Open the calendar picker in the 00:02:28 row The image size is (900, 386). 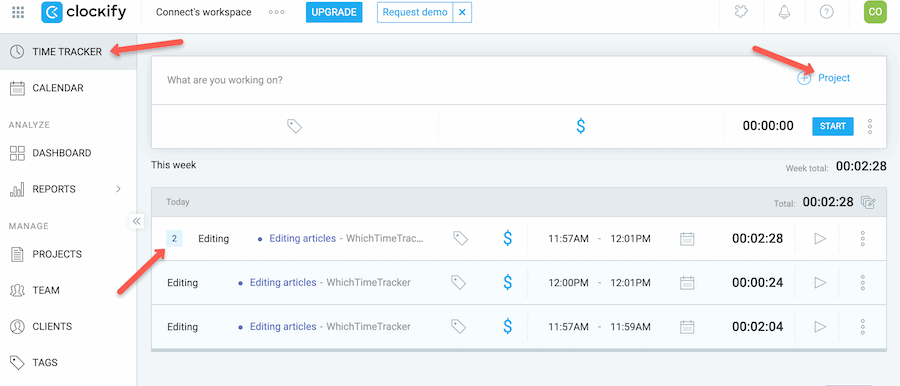pyautogui.click(x=687, y=238)
